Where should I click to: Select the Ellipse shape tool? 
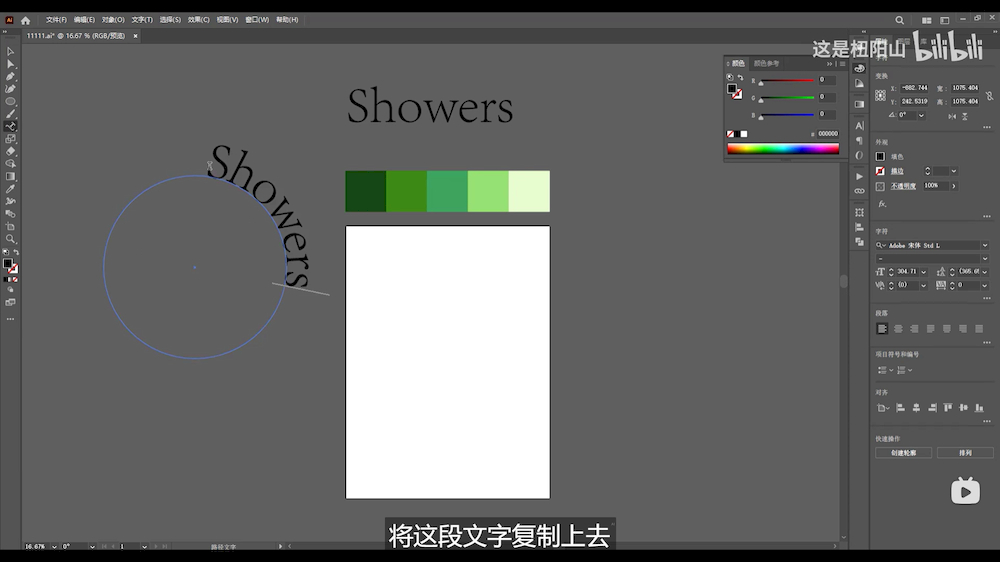pos(10,101)
